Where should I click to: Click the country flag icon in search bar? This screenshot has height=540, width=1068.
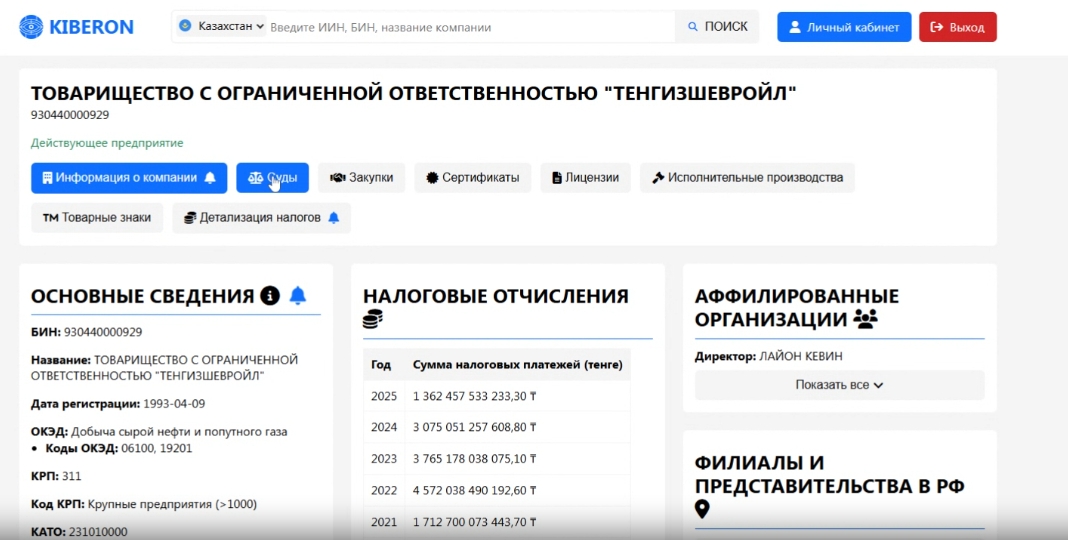click(185, 26)
